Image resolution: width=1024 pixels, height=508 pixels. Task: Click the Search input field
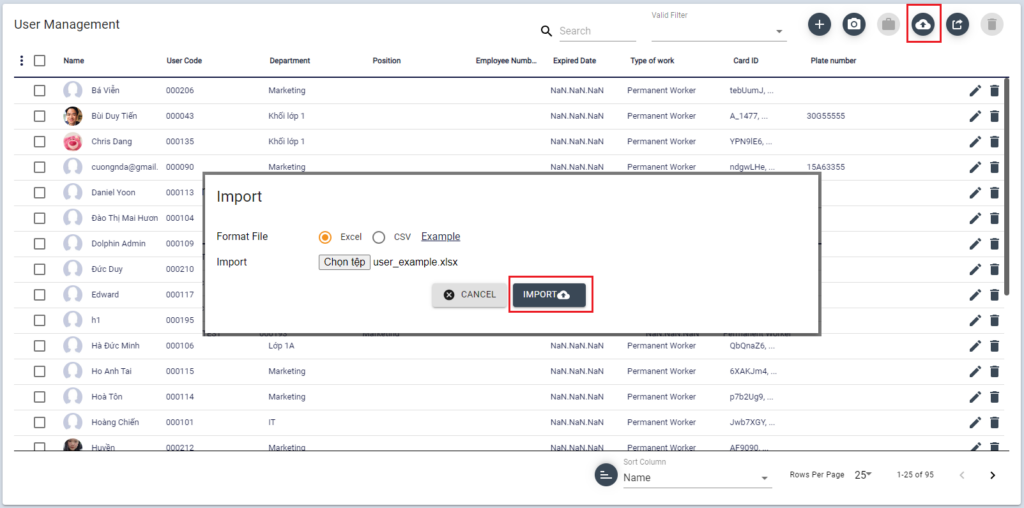pyautogui.click(x=596, y=31)
